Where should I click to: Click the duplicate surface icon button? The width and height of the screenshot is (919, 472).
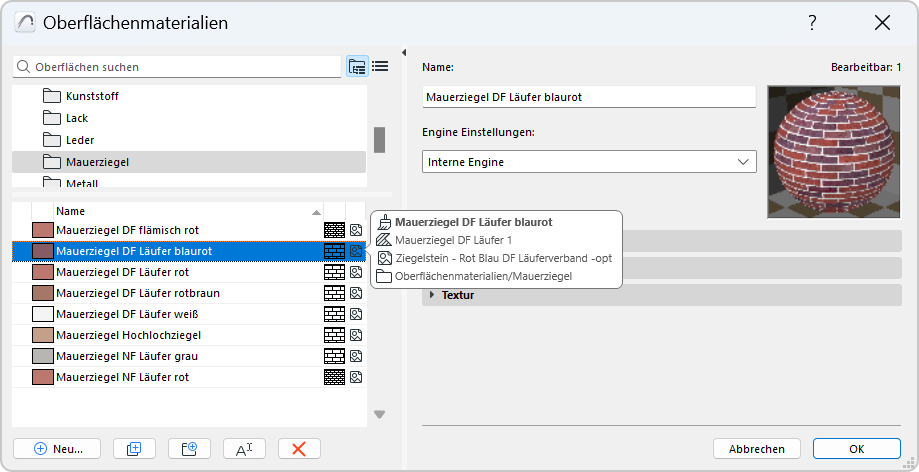tap(134, 449)
